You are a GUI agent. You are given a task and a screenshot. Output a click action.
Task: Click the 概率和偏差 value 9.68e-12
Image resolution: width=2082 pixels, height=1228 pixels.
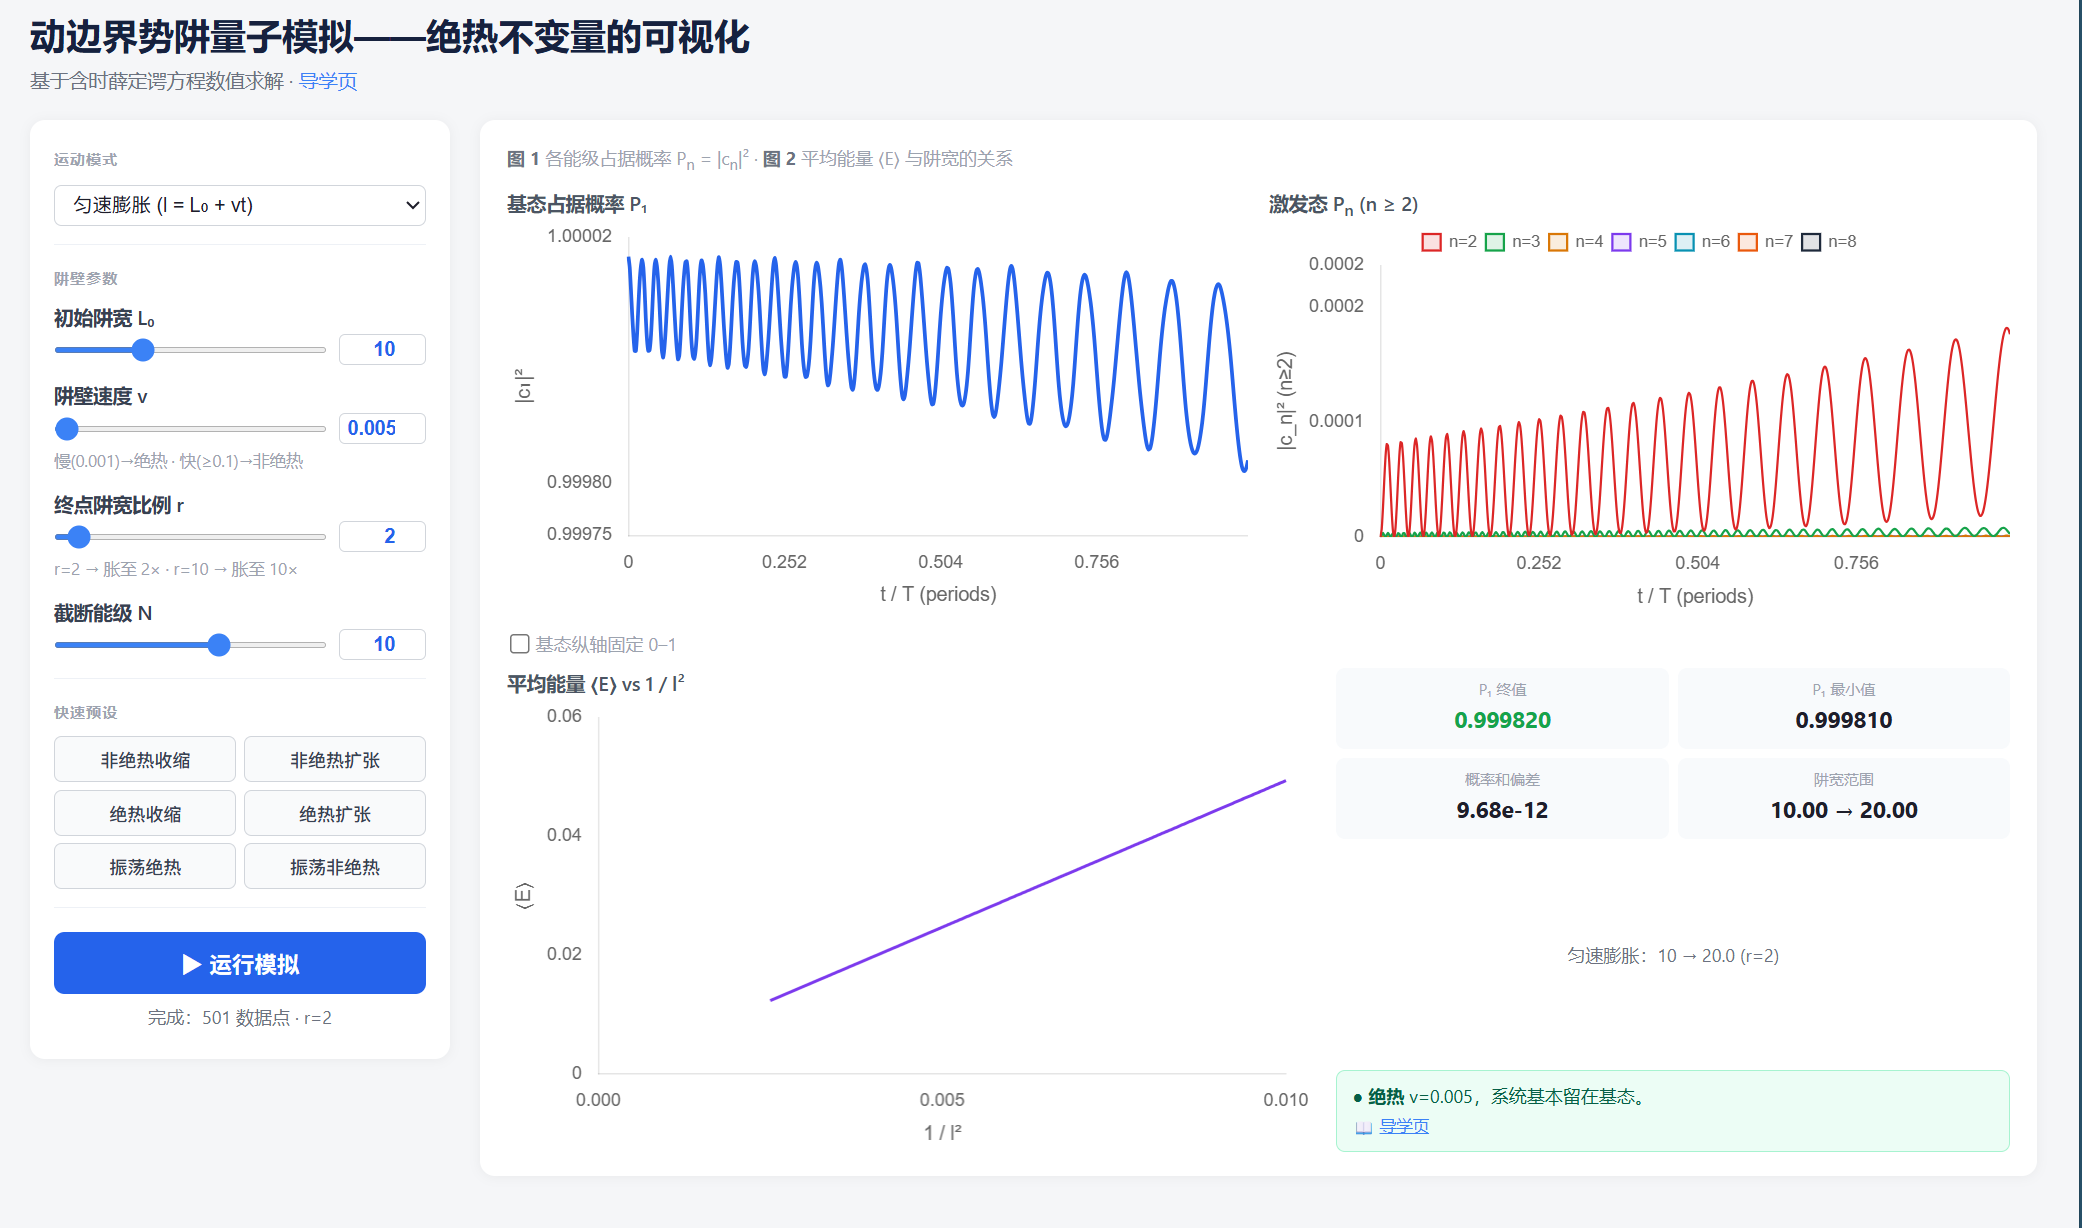pyautogui.click(x=1502, y=810)
